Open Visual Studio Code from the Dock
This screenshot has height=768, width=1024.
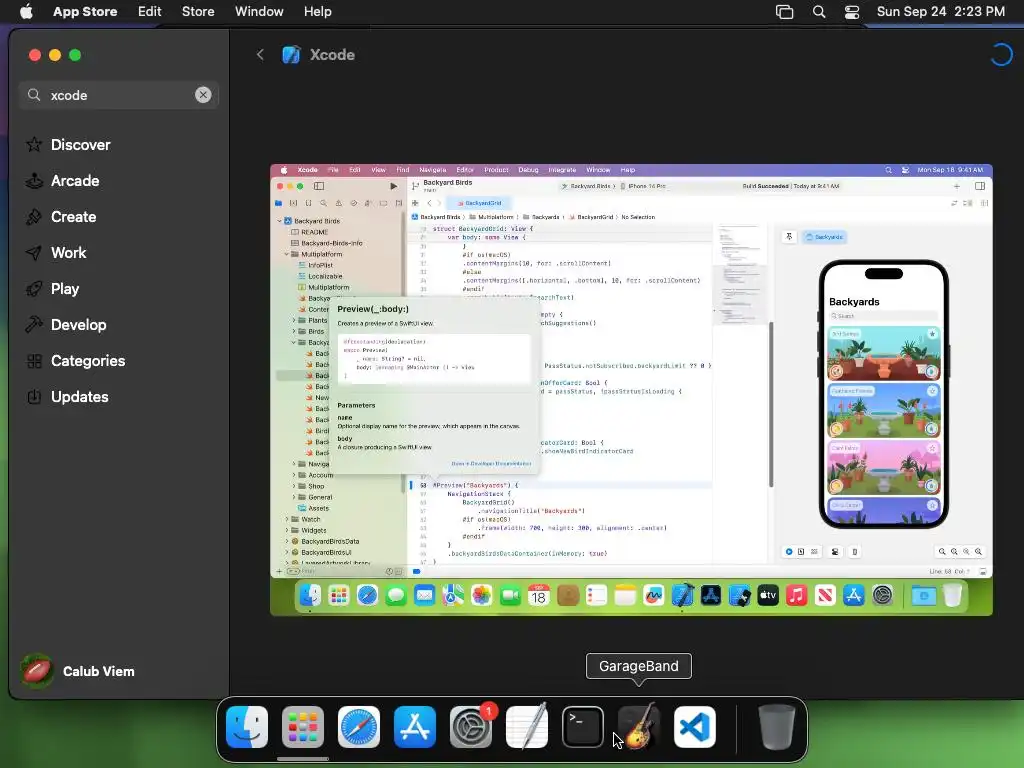pos(695,727)
